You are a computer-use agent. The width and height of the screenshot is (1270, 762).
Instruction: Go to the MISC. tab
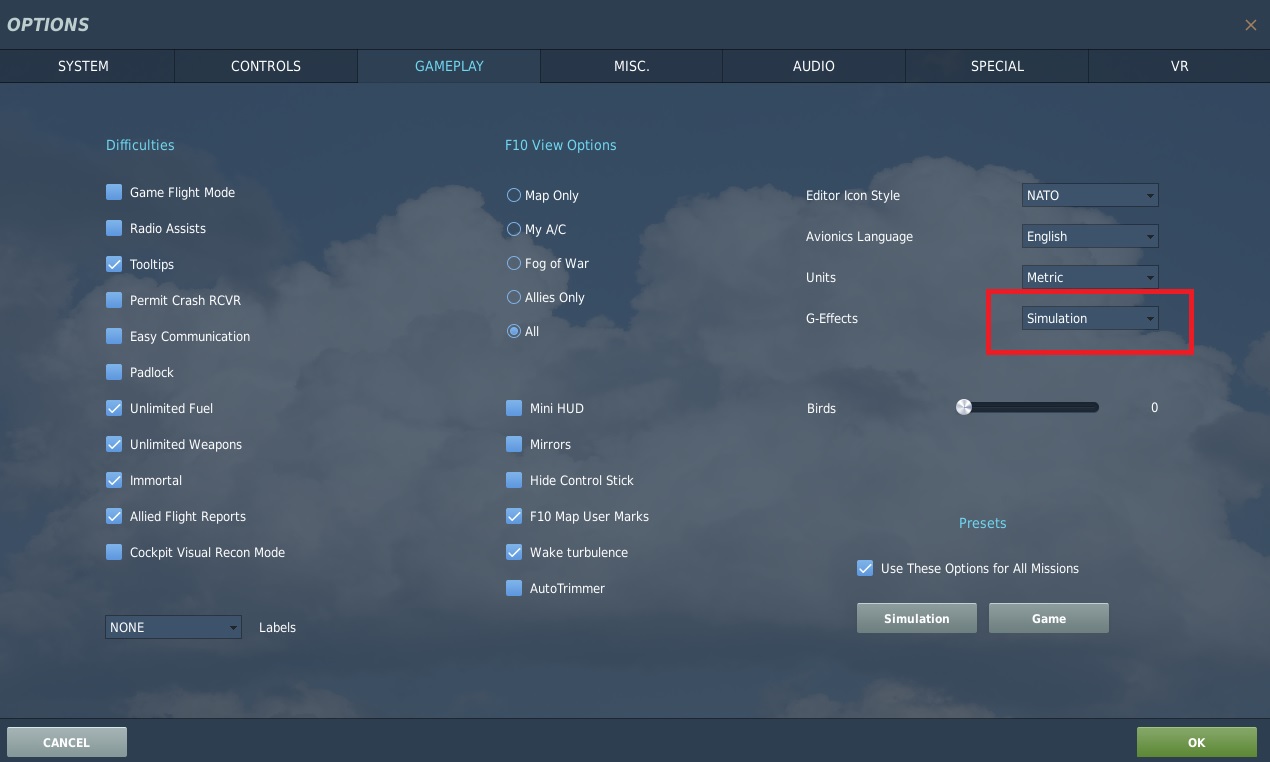click(x=632, y=66)
